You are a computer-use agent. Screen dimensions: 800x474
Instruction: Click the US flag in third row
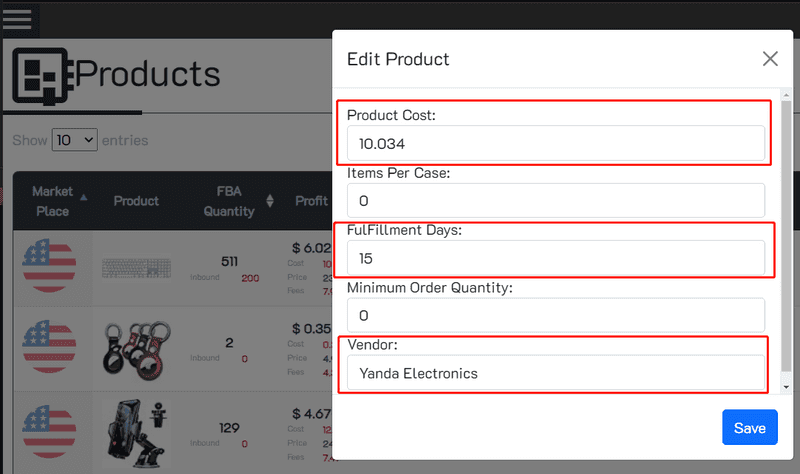pos(49,428)
